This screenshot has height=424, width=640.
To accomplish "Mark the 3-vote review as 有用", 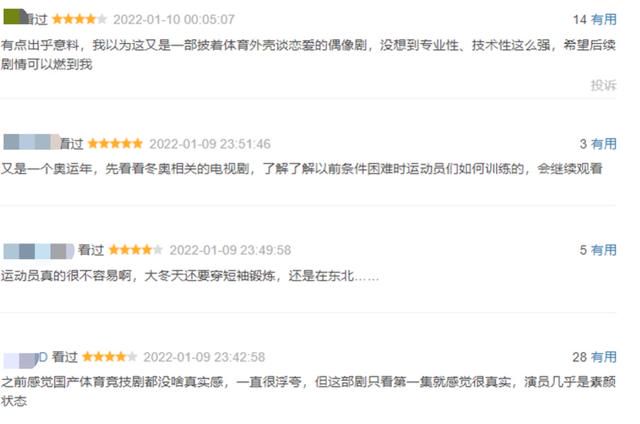I will coord(604,144).
